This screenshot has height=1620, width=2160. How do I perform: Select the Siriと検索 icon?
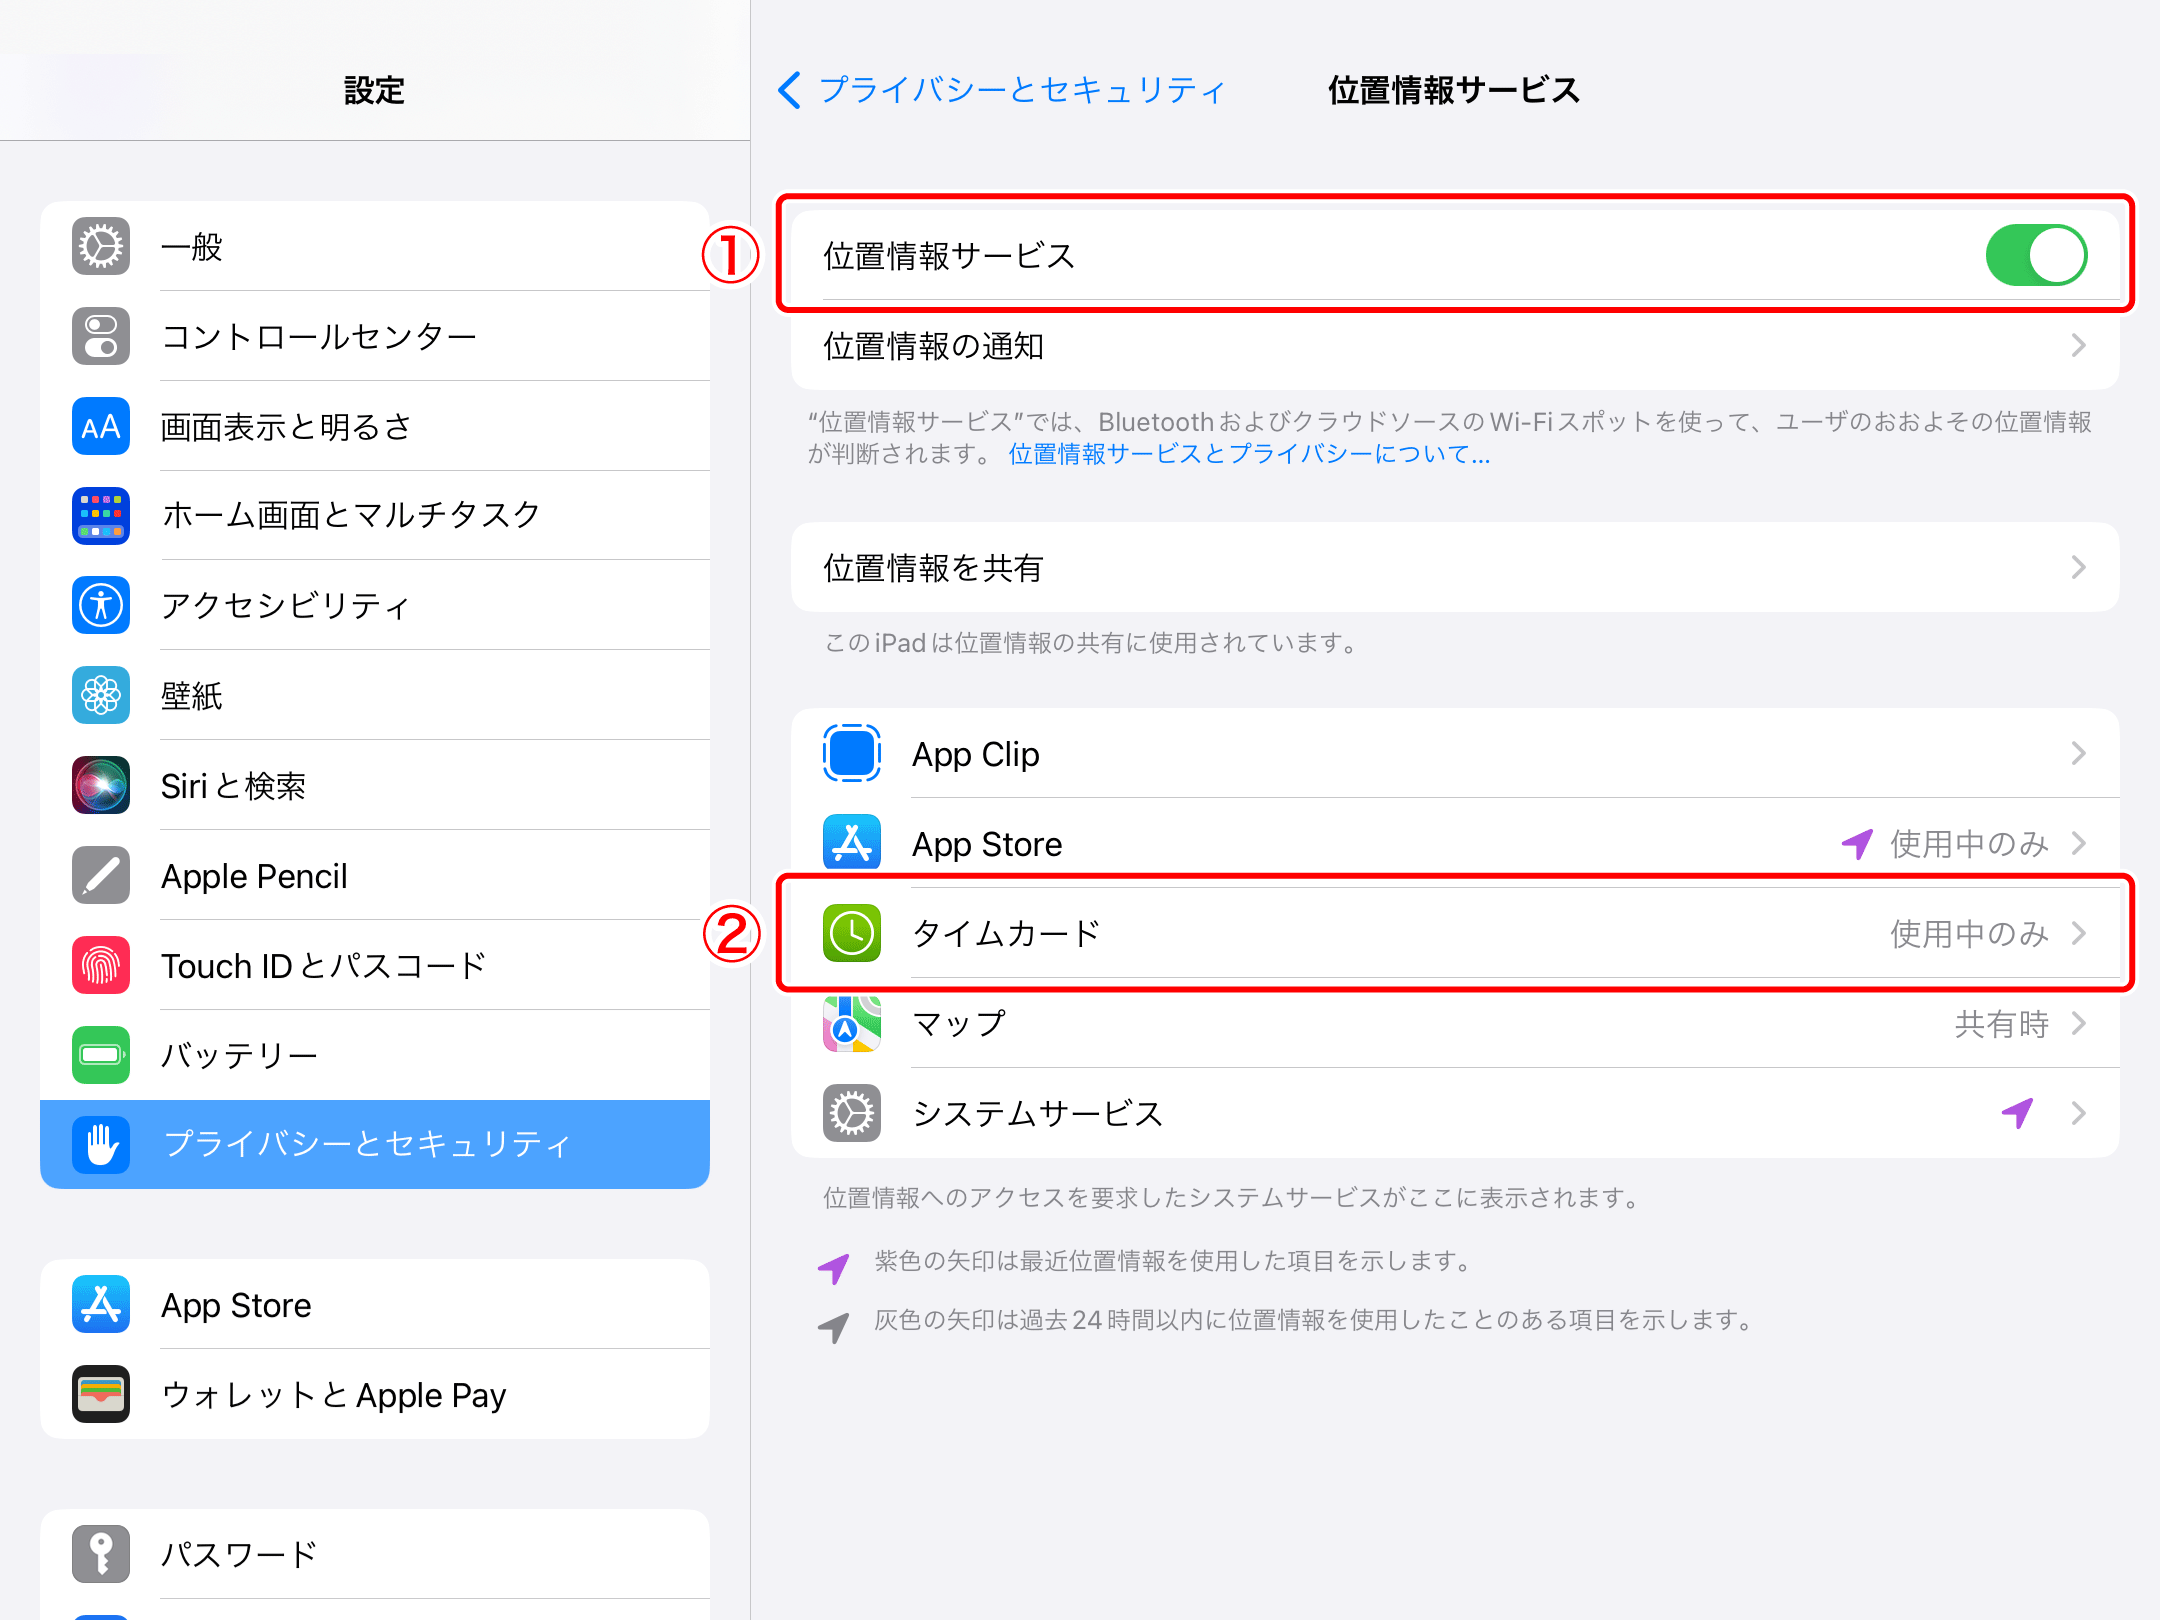(x=99, y=785)
